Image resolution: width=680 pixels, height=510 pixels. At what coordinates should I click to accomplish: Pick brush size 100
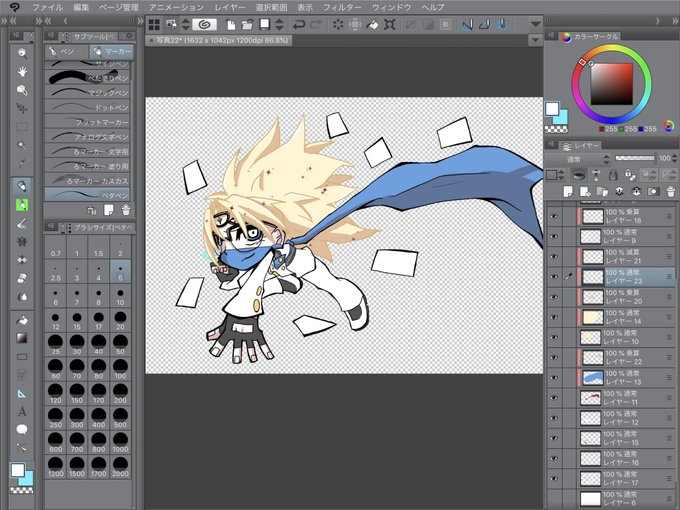(120, 369)
